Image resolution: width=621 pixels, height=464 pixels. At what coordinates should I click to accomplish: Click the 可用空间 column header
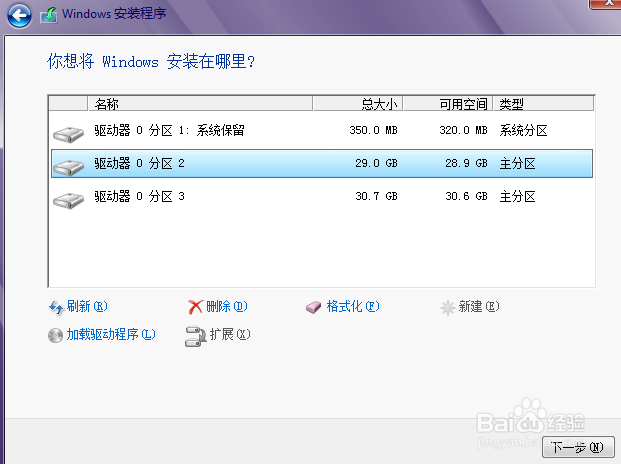tap(448, 104)
